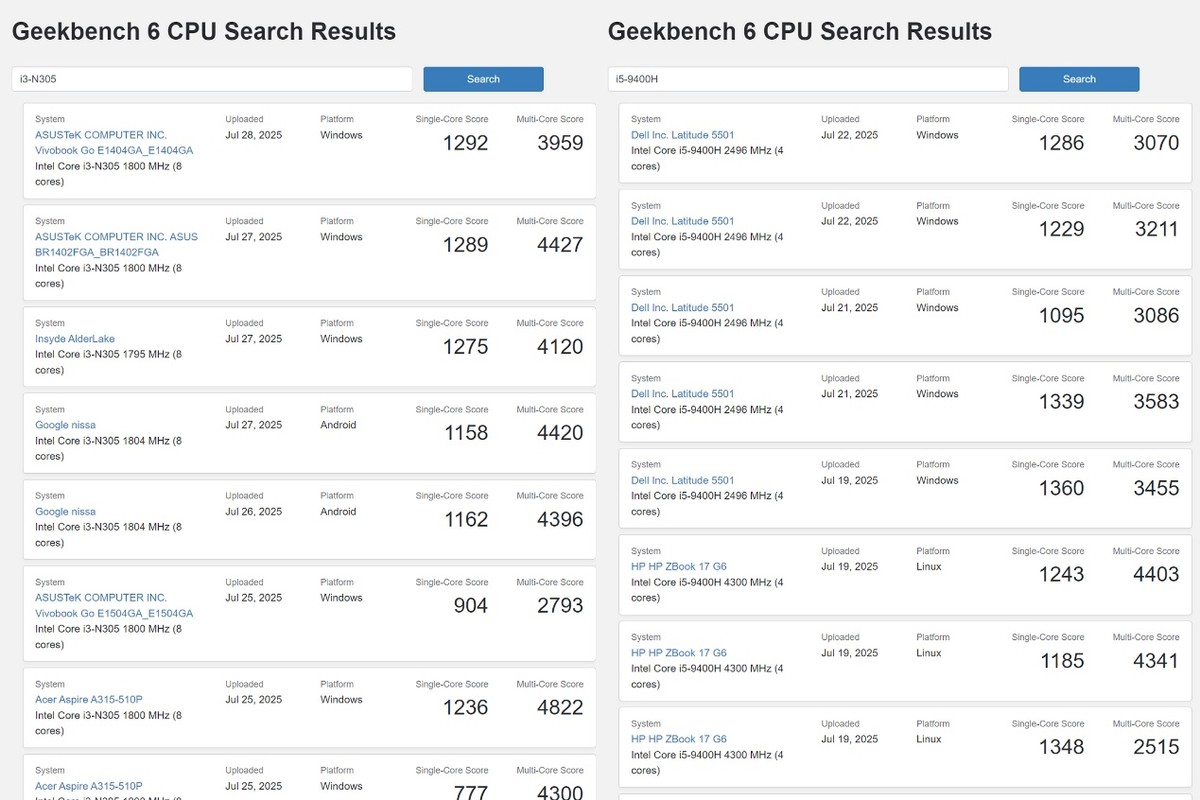Open ASUSTeK Vivobook Go E1404GA result link

(114, 143)
